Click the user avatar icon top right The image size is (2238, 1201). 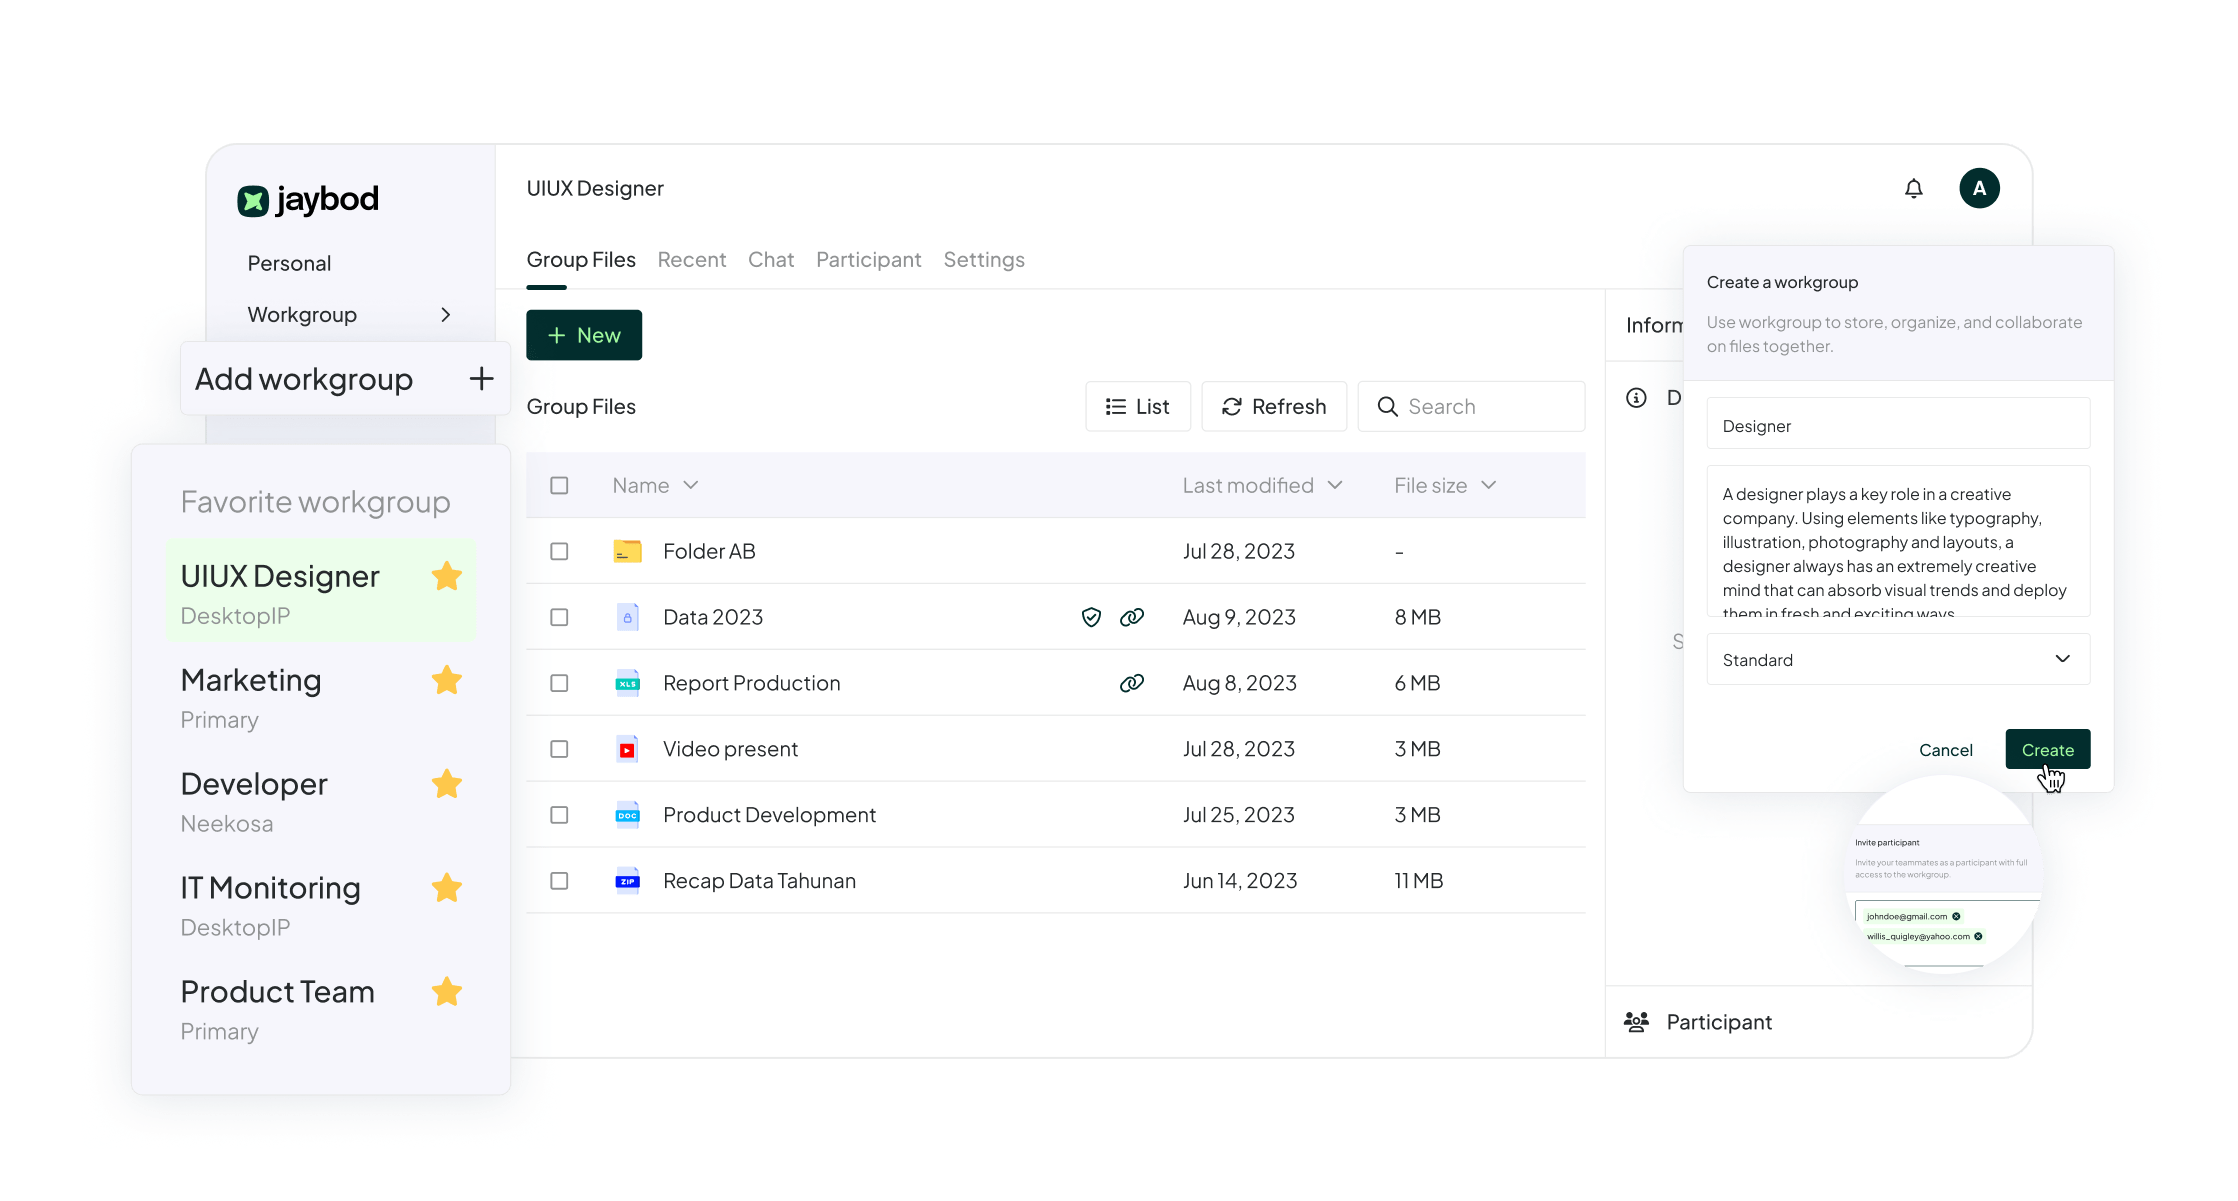pos(1979,188)
